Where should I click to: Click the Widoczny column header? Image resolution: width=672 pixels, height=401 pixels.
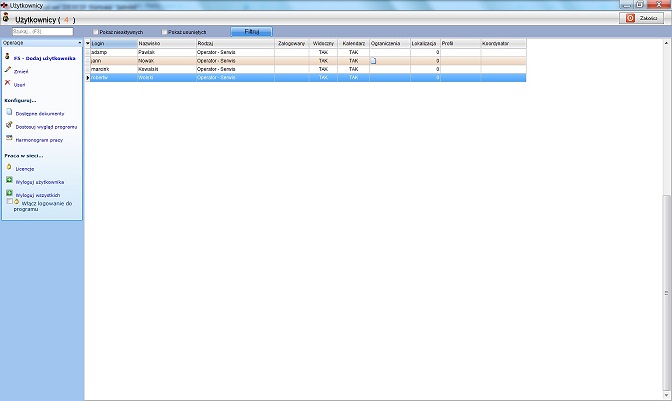tap(323, 43)
